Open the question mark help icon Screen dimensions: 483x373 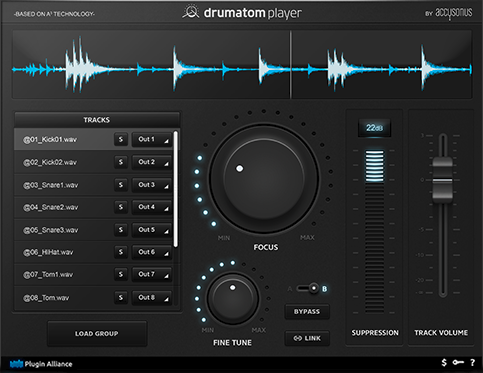(472, 363)
